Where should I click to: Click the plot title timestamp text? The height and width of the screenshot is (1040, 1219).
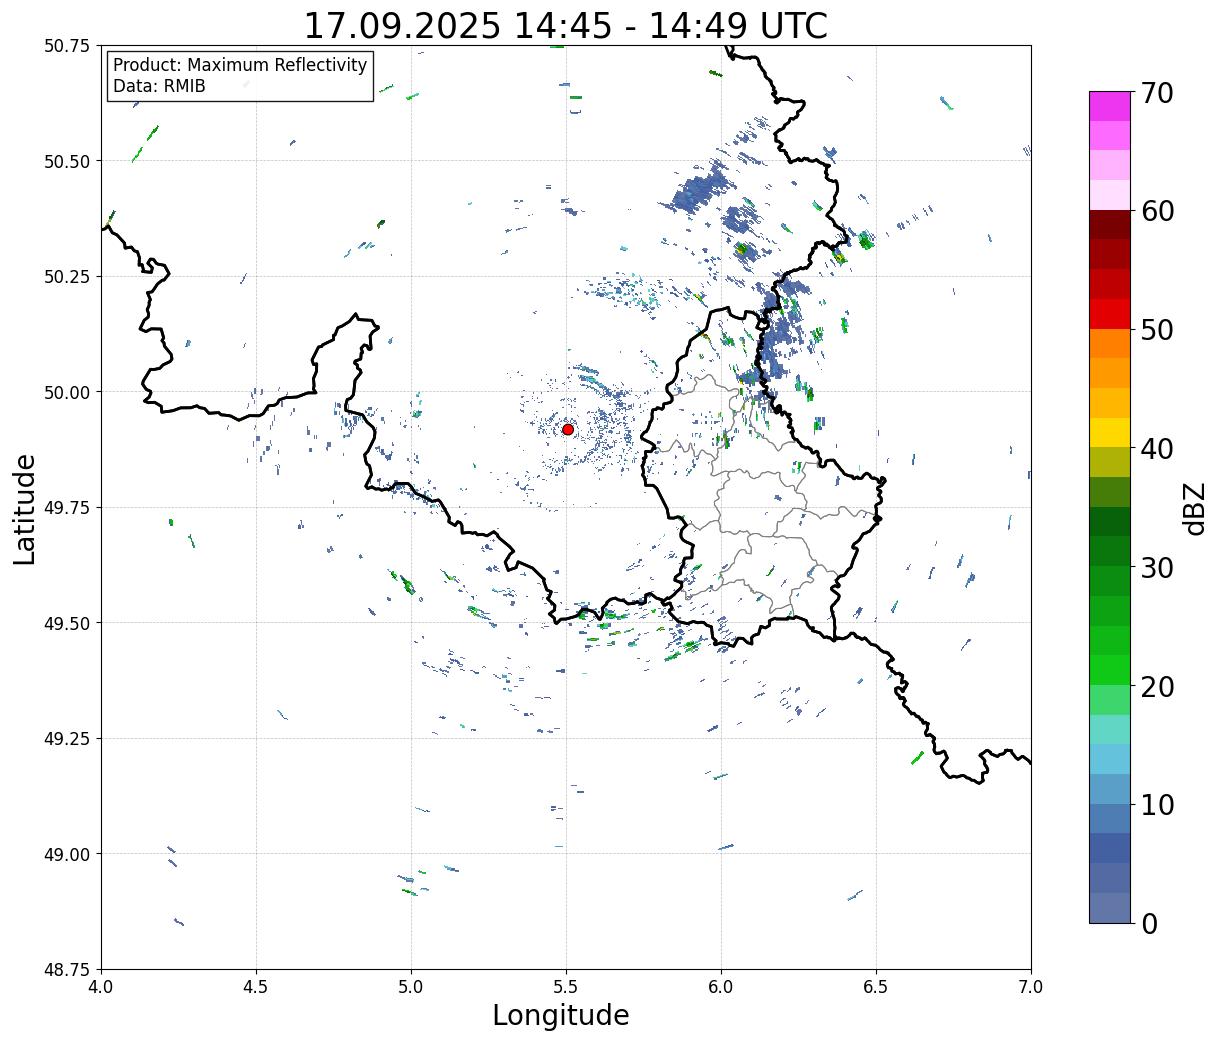coord(565,26)
